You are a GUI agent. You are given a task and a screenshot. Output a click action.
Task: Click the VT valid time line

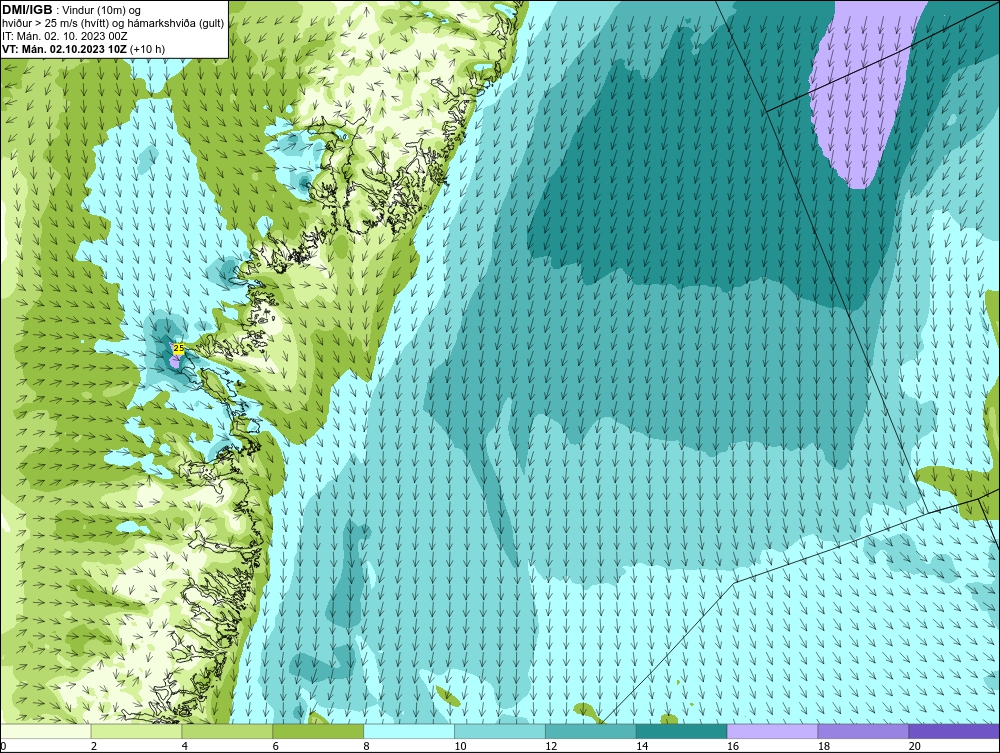coord(83,49)
